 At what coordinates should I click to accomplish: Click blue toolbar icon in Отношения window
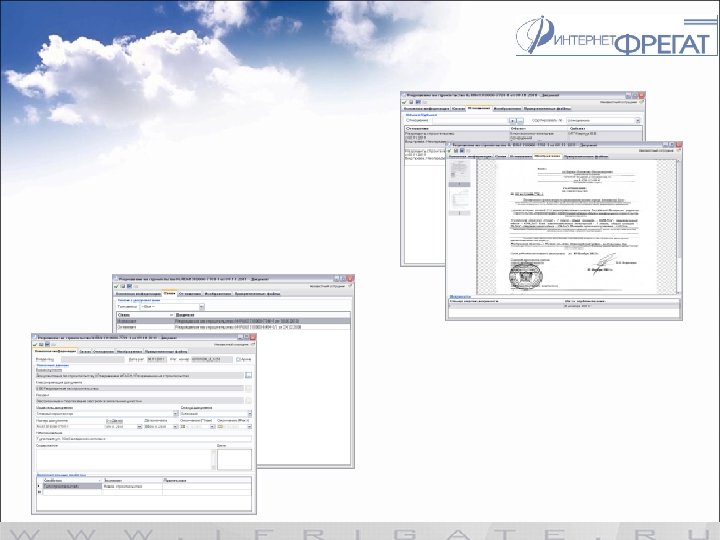418,102
